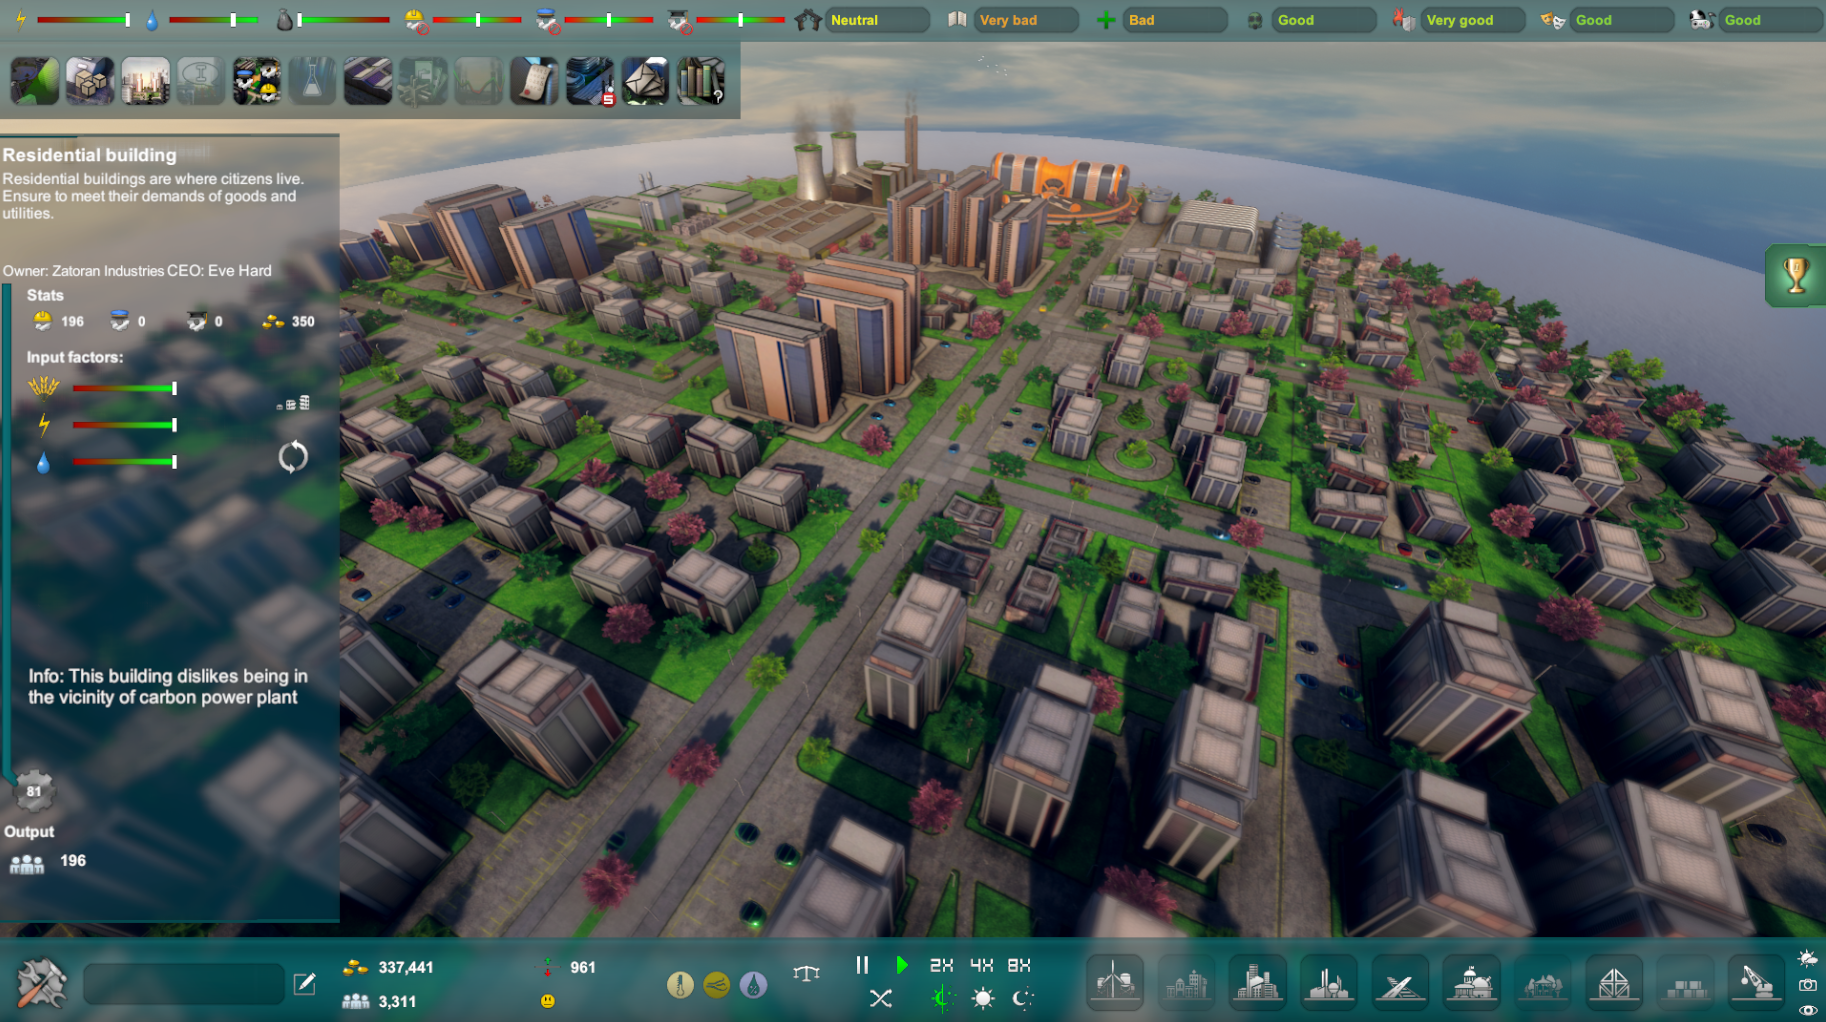
Task: Set game speed to 2X
Action: pyautogui.click(x=941, y=965)
